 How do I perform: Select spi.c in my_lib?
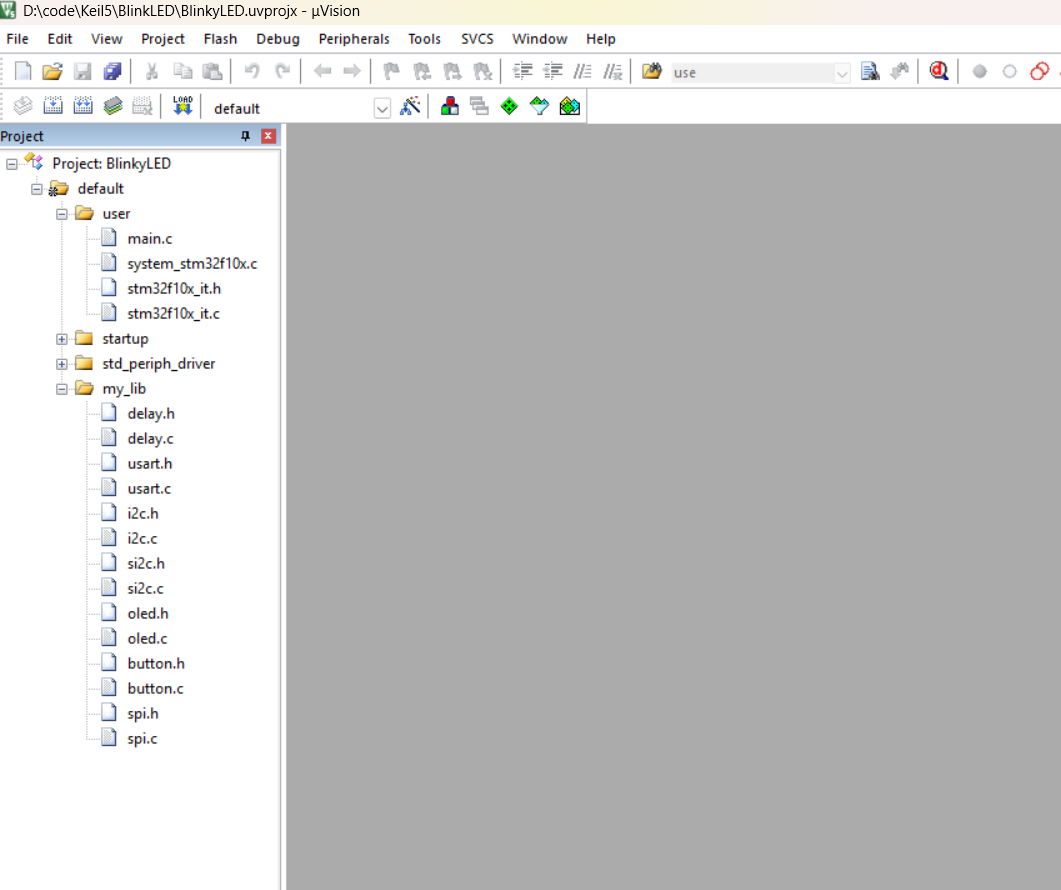(142, 739)
